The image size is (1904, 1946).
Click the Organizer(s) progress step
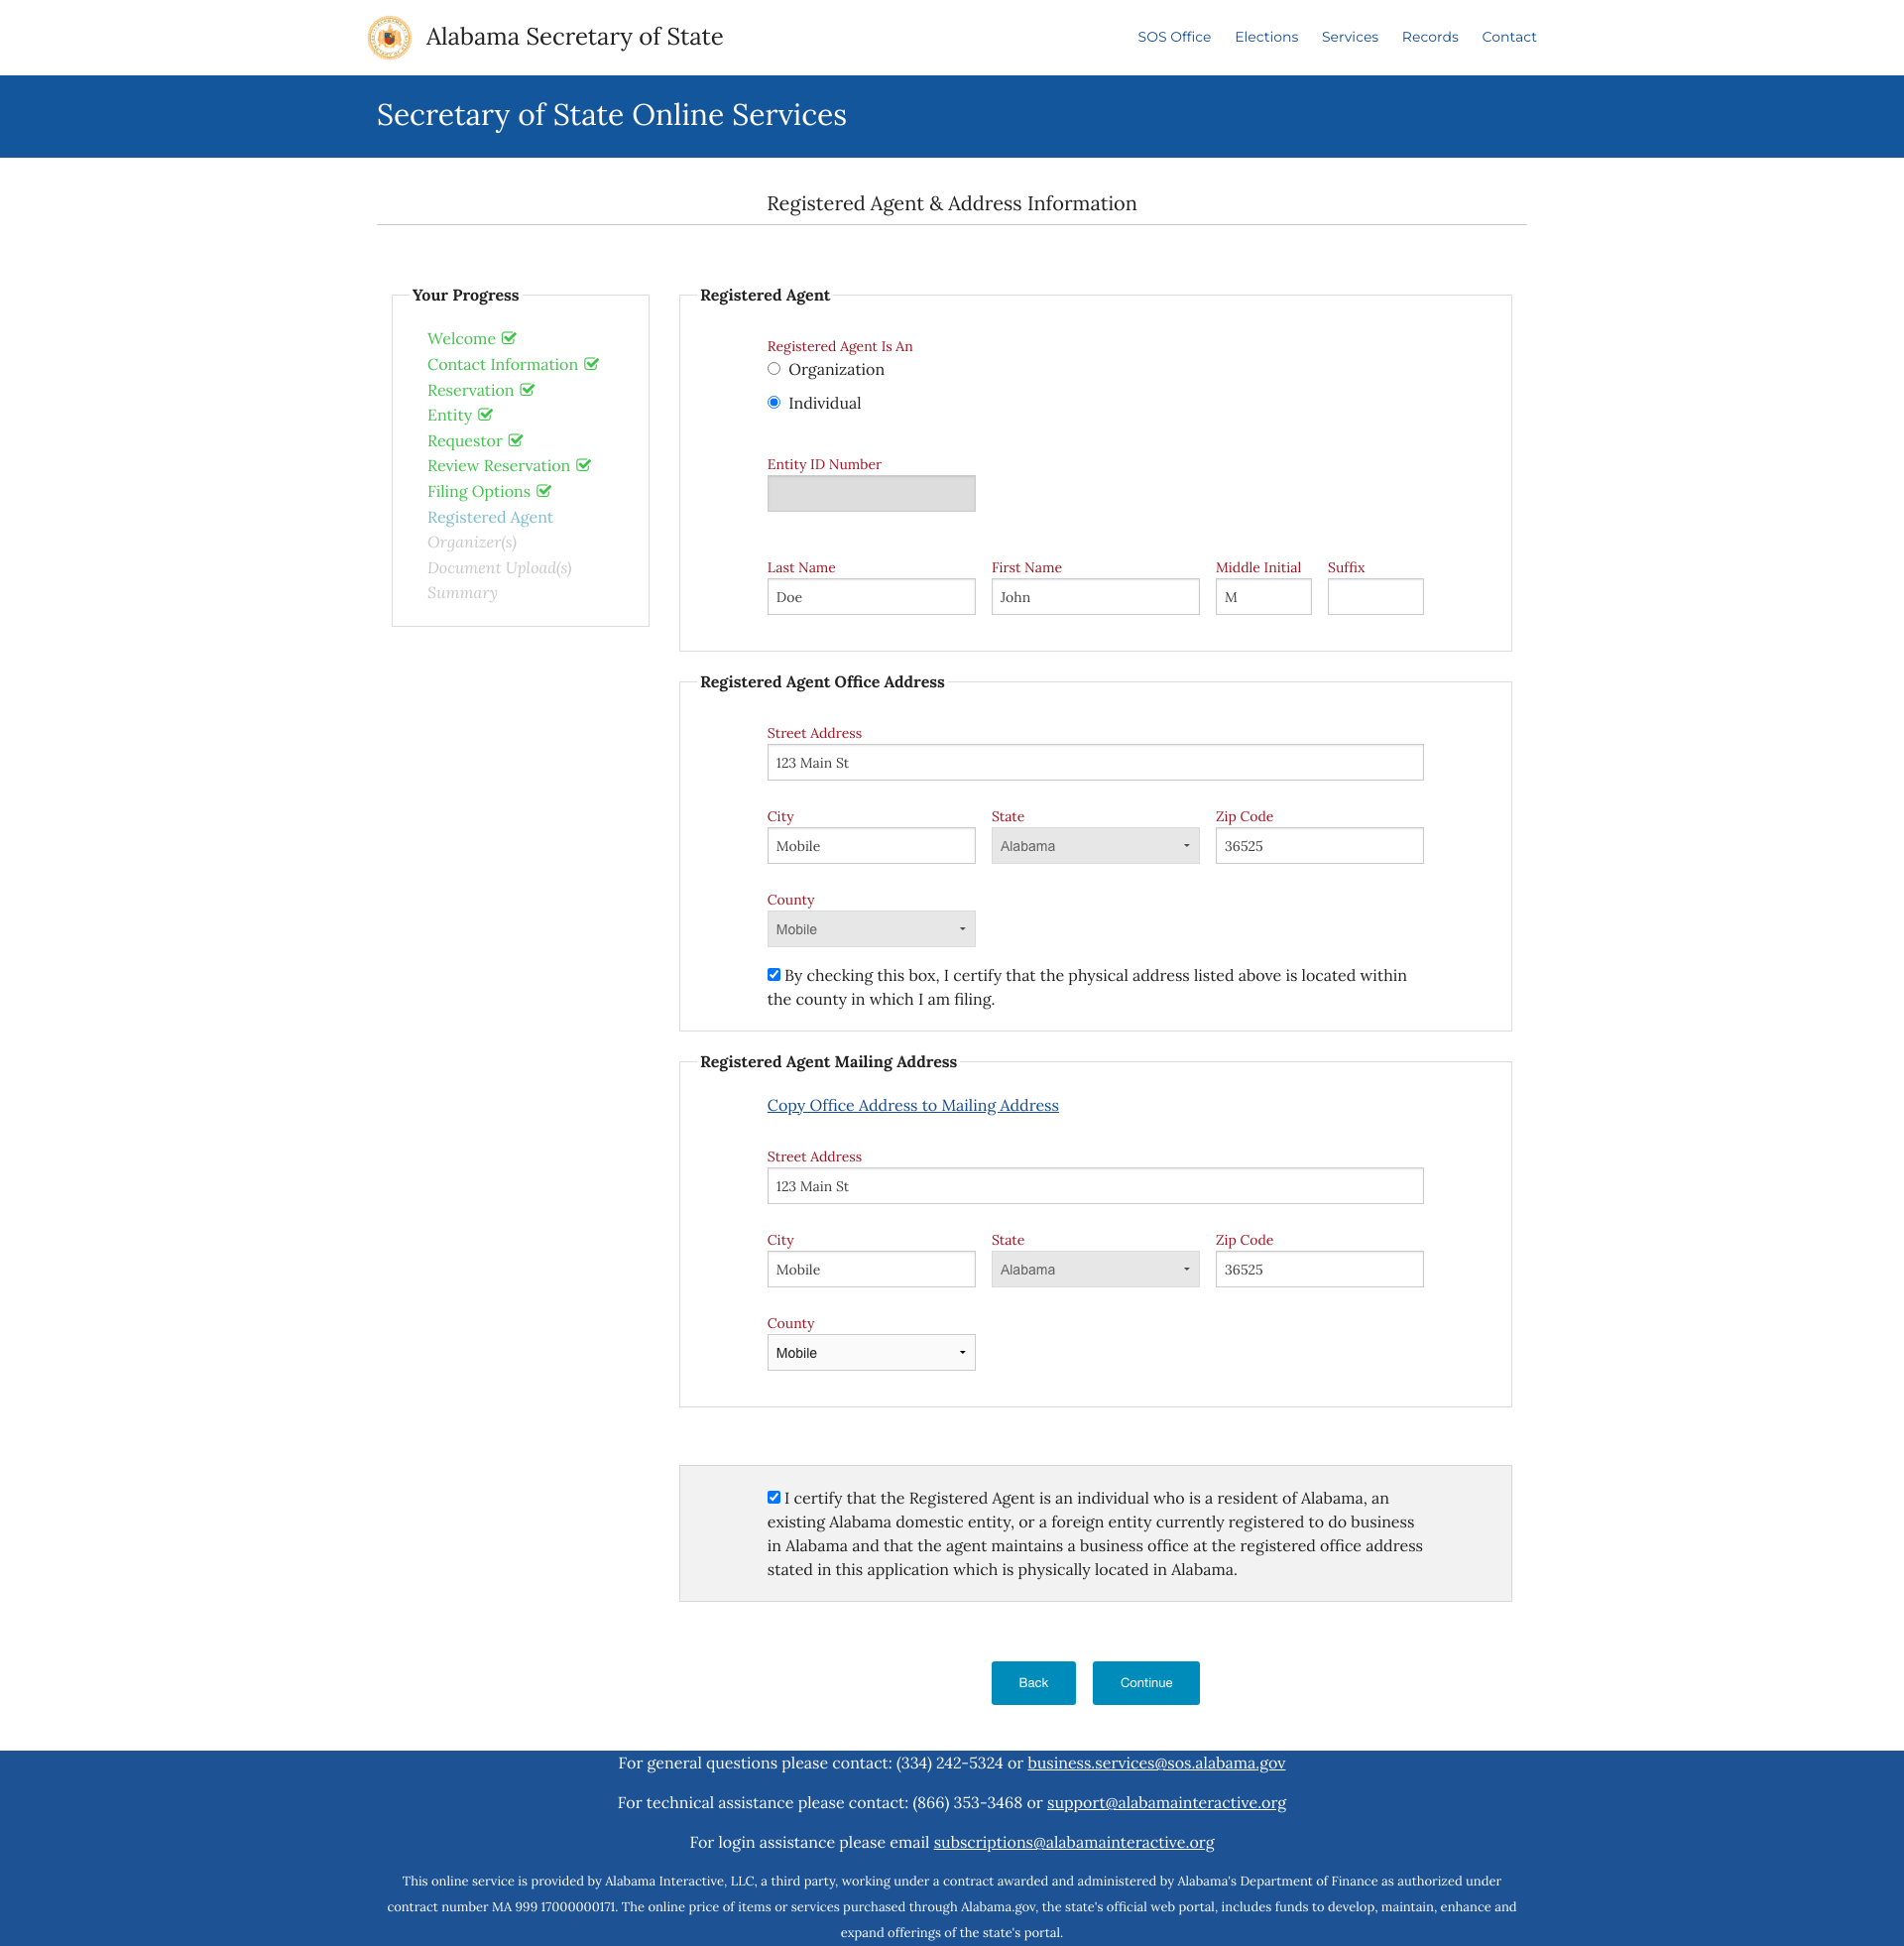point(472,542)
